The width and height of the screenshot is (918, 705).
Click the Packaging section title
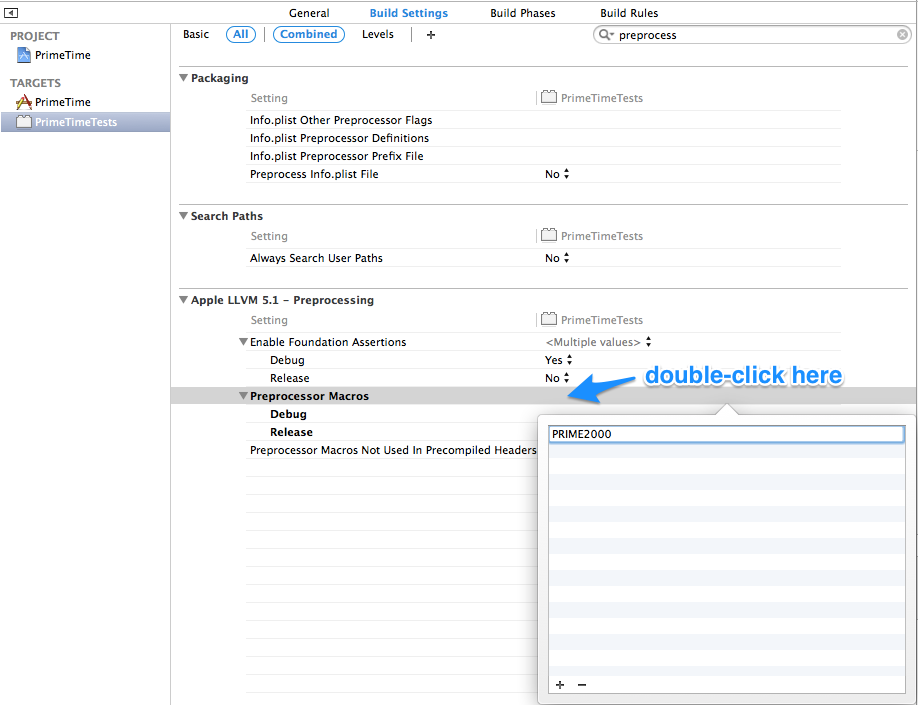pos(220,78)
